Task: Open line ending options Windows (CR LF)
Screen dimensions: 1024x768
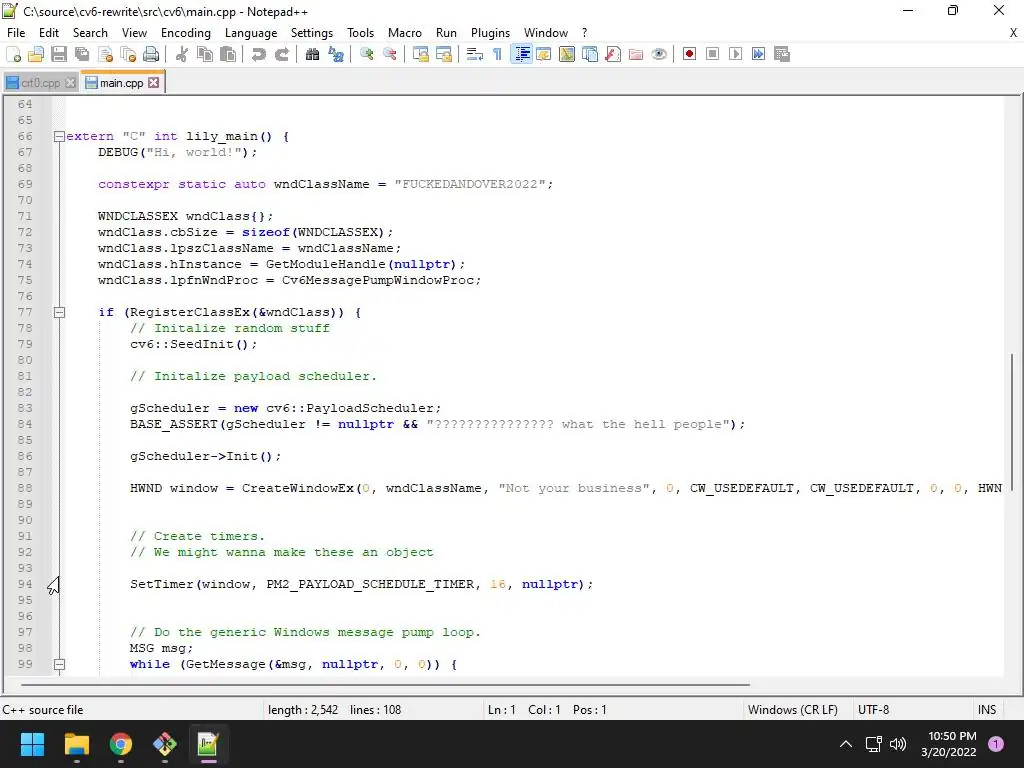Action: coord(793,710)
